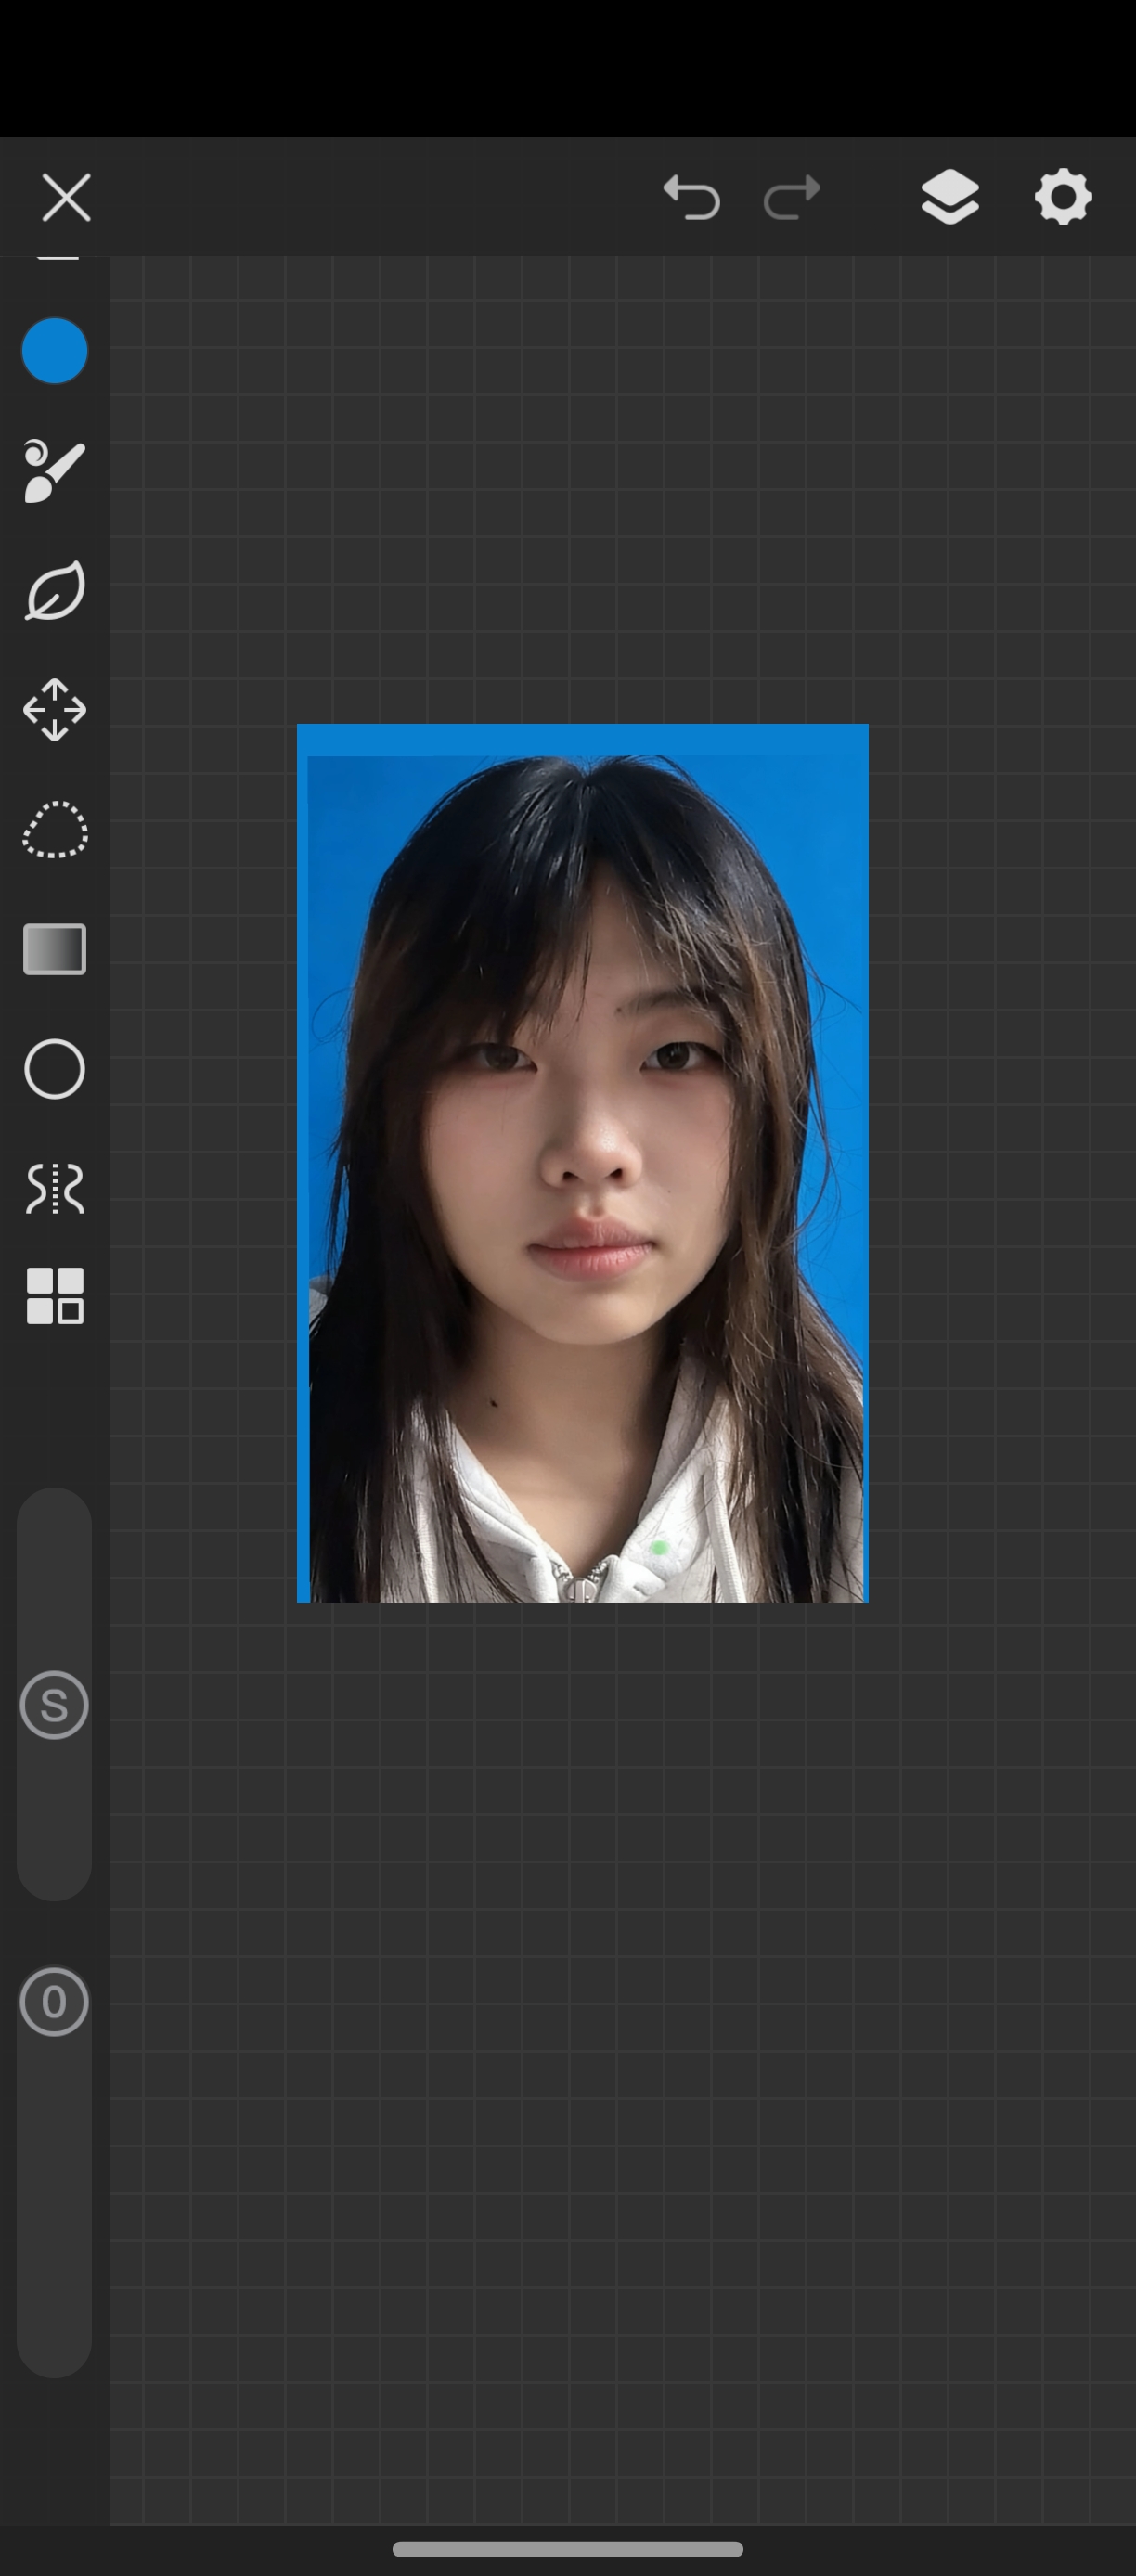1136x2576 pixels.
Task: Open the four-square tools grid icon
Action: point(54,1296)
